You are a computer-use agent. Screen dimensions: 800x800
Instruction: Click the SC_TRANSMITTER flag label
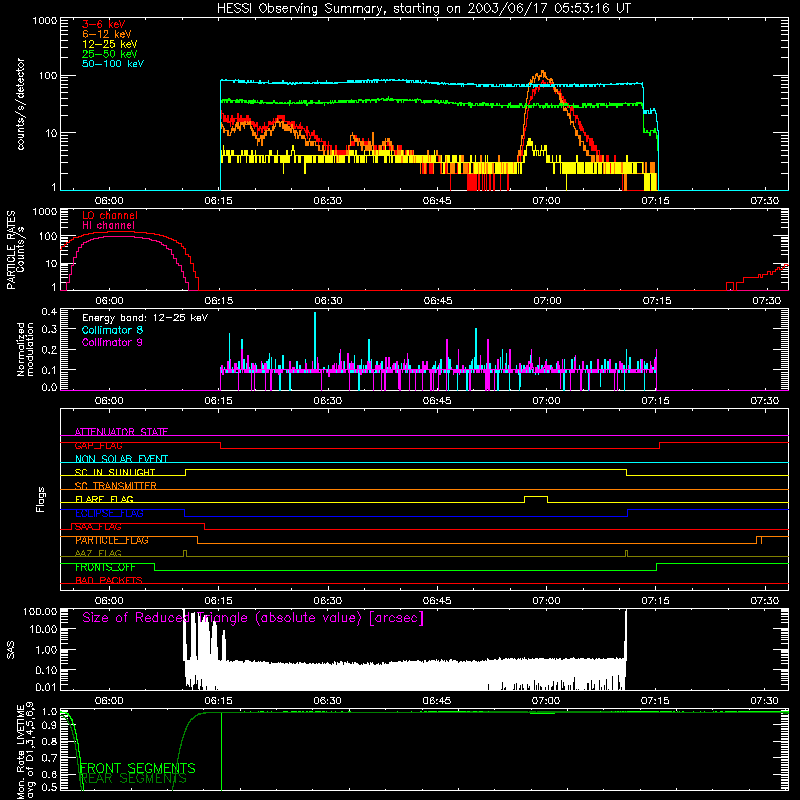[116, 486]
